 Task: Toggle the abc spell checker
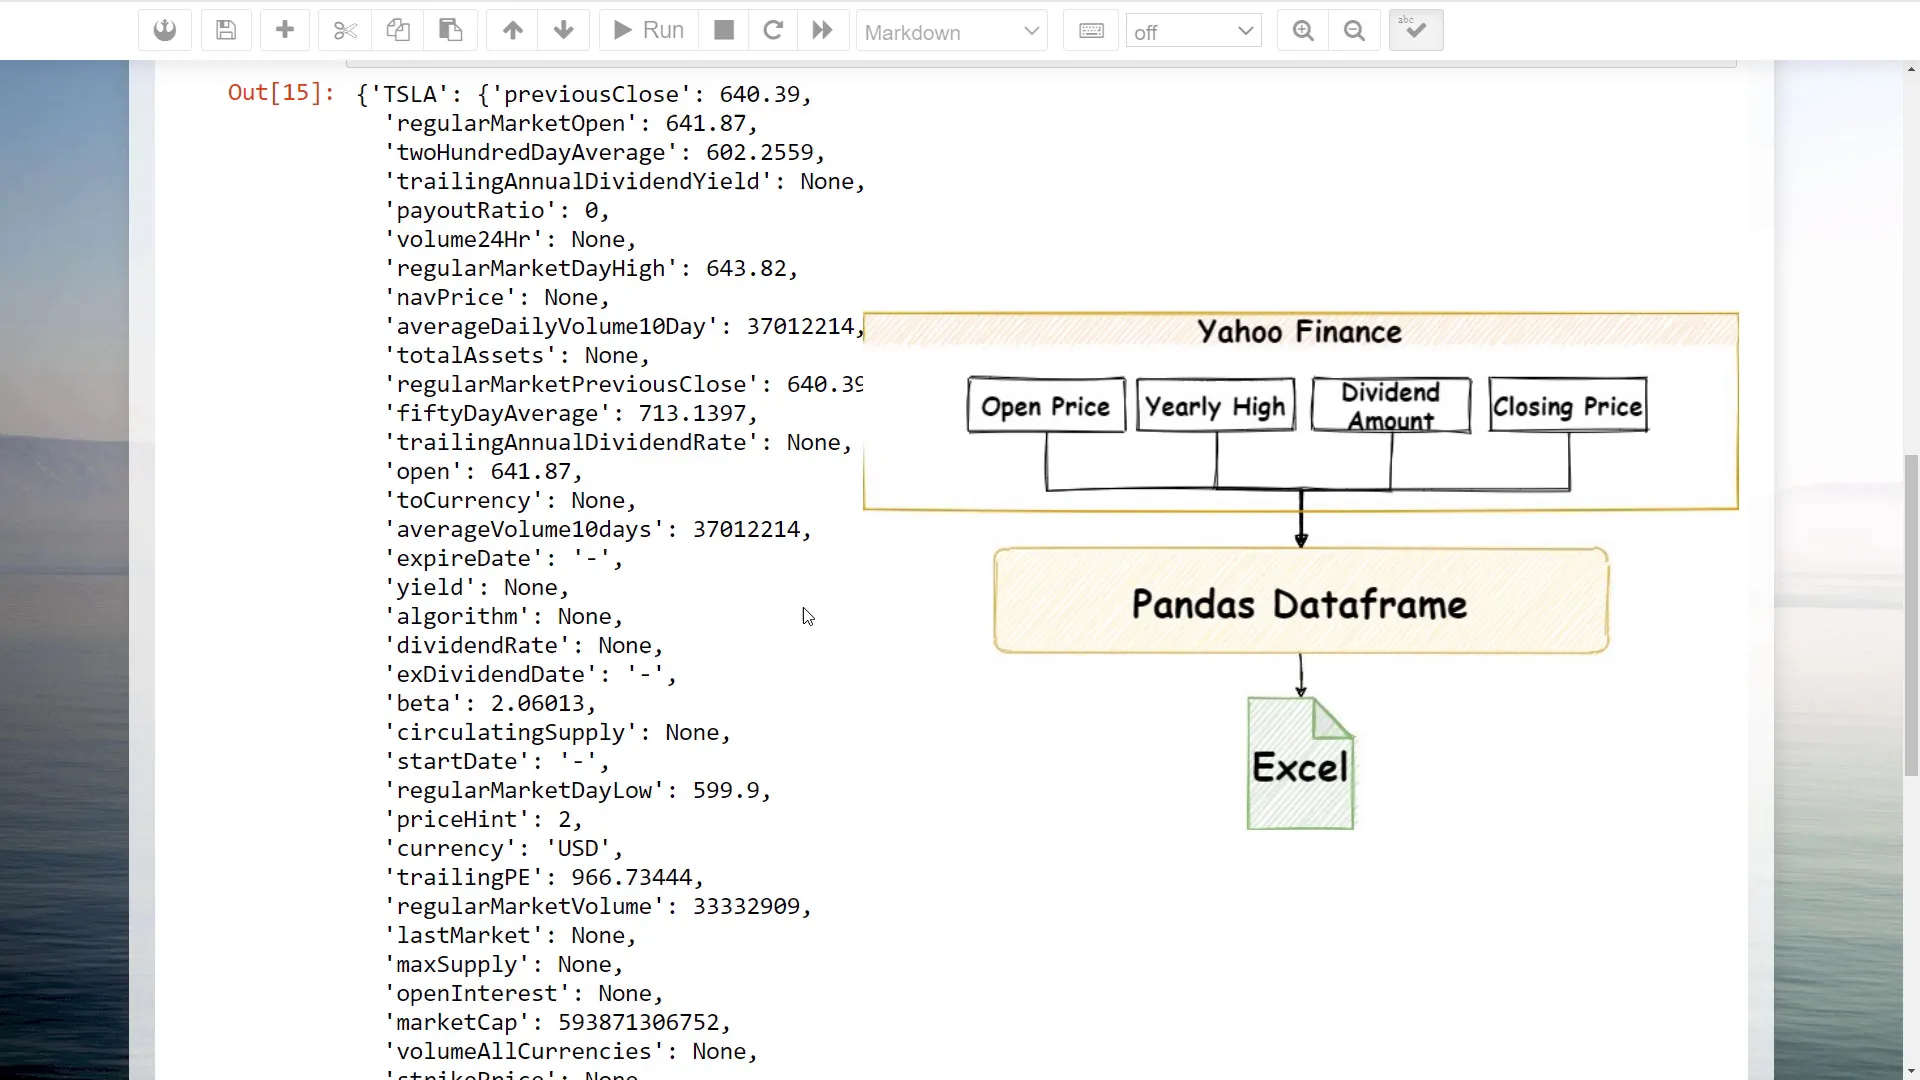pos(1415,30)
